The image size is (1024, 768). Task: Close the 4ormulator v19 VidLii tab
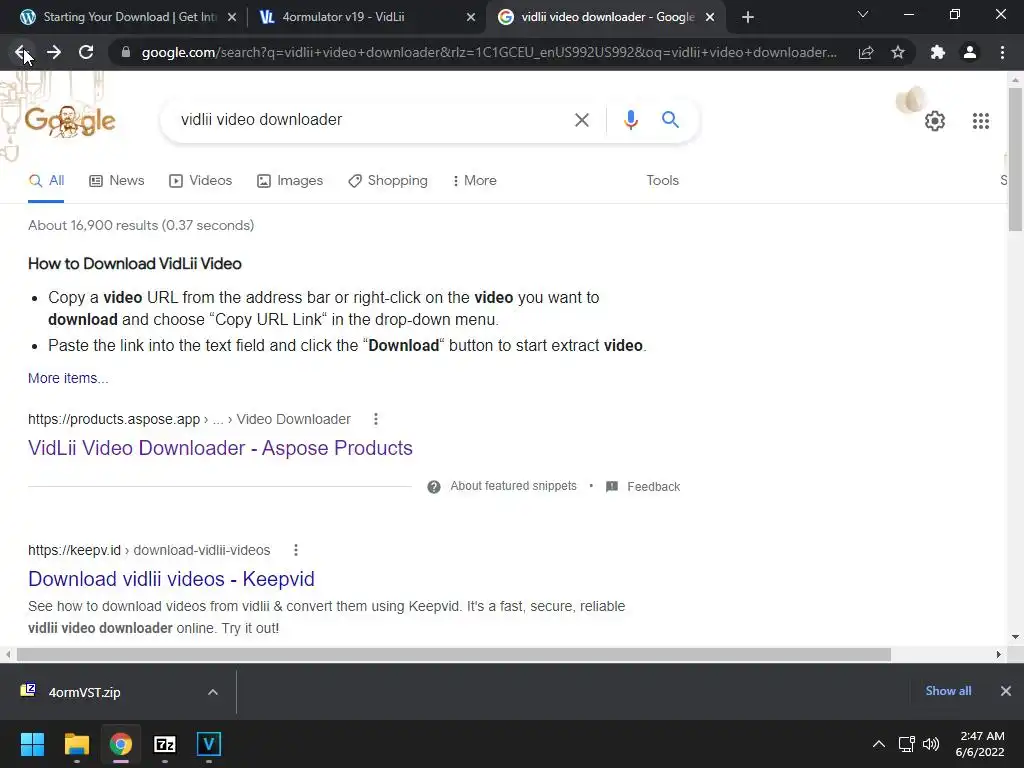pyautogui.click(x=471, y=18)
